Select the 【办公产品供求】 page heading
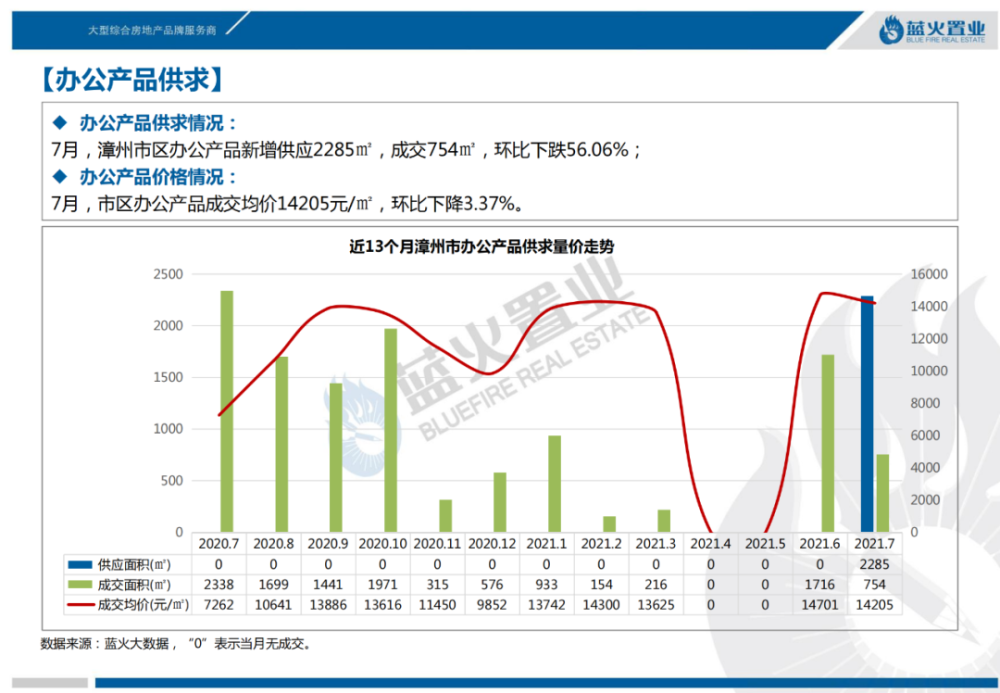 point(133,80)
